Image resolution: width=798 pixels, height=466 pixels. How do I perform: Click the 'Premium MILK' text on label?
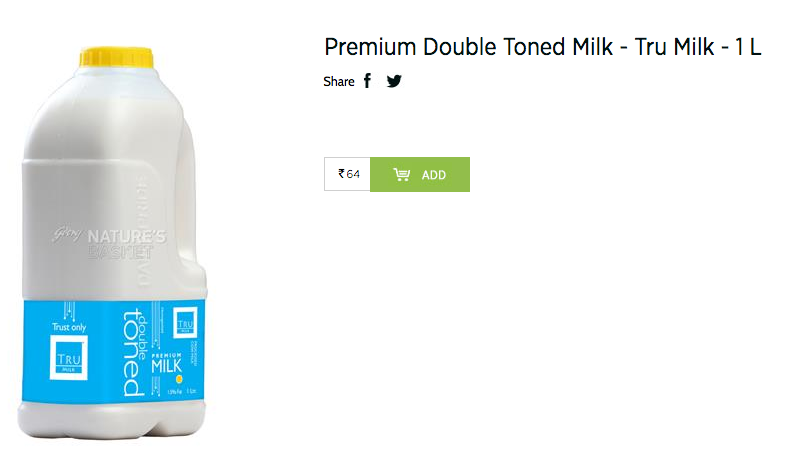pyautogui.click(x=166, y=363)
